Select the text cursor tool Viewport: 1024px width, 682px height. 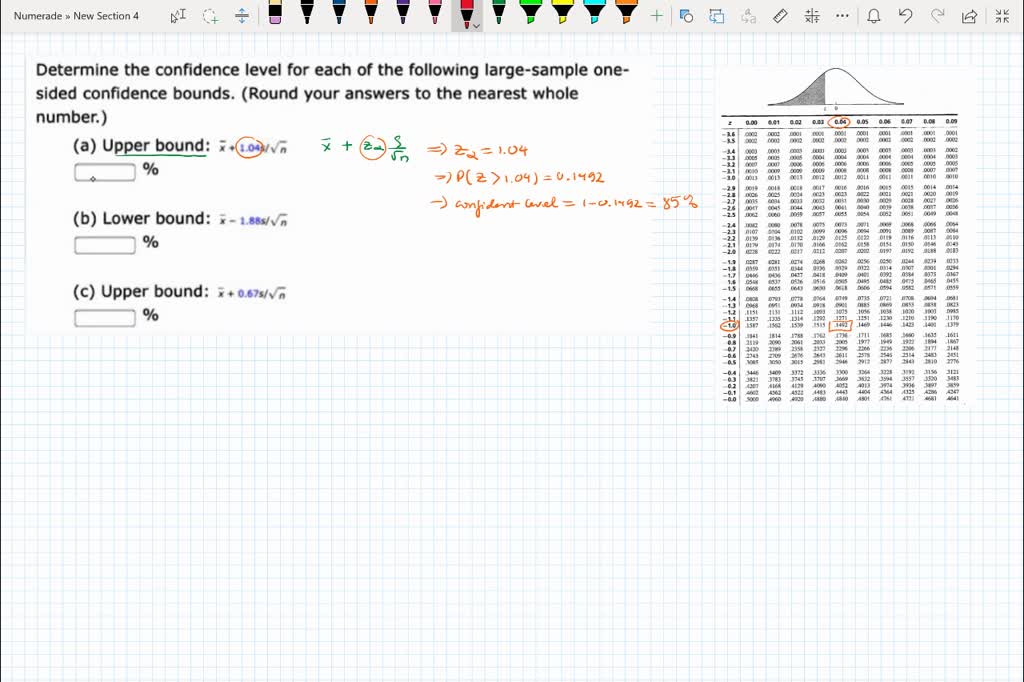pos(178,16)
